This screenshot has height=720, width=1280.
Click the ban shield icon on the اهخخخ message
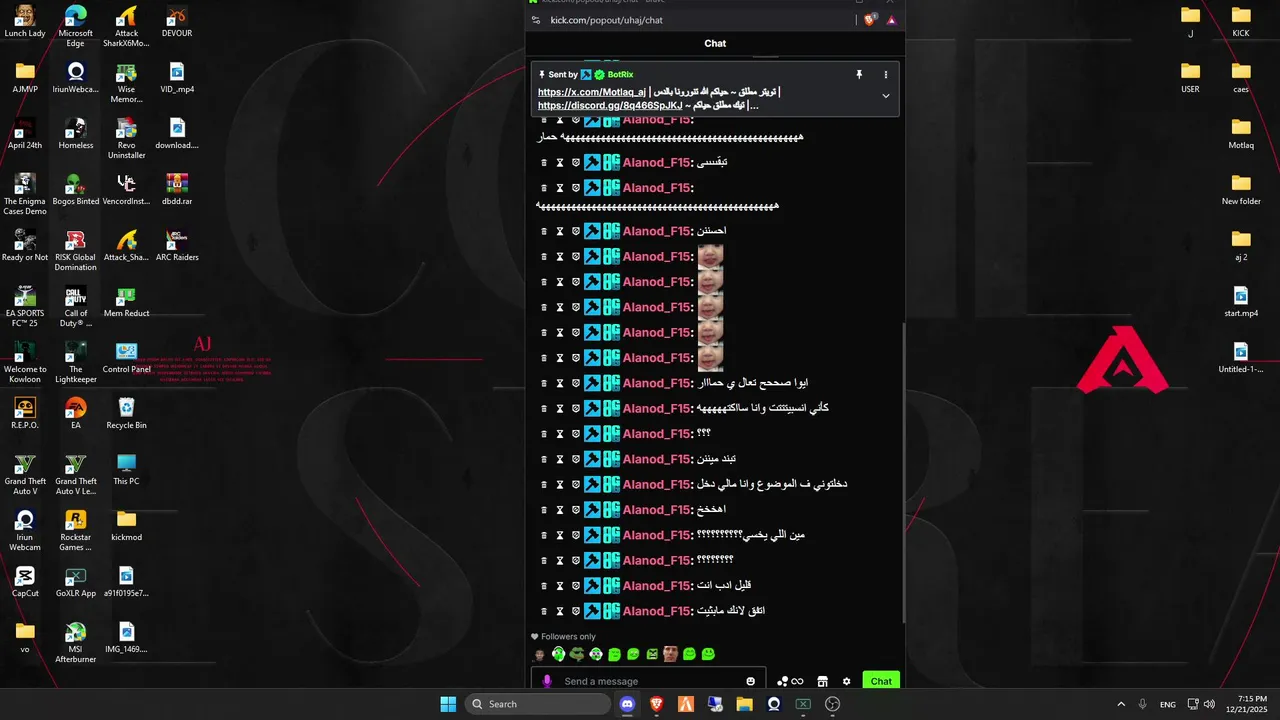pyautogui.click(x=576, y=510)
